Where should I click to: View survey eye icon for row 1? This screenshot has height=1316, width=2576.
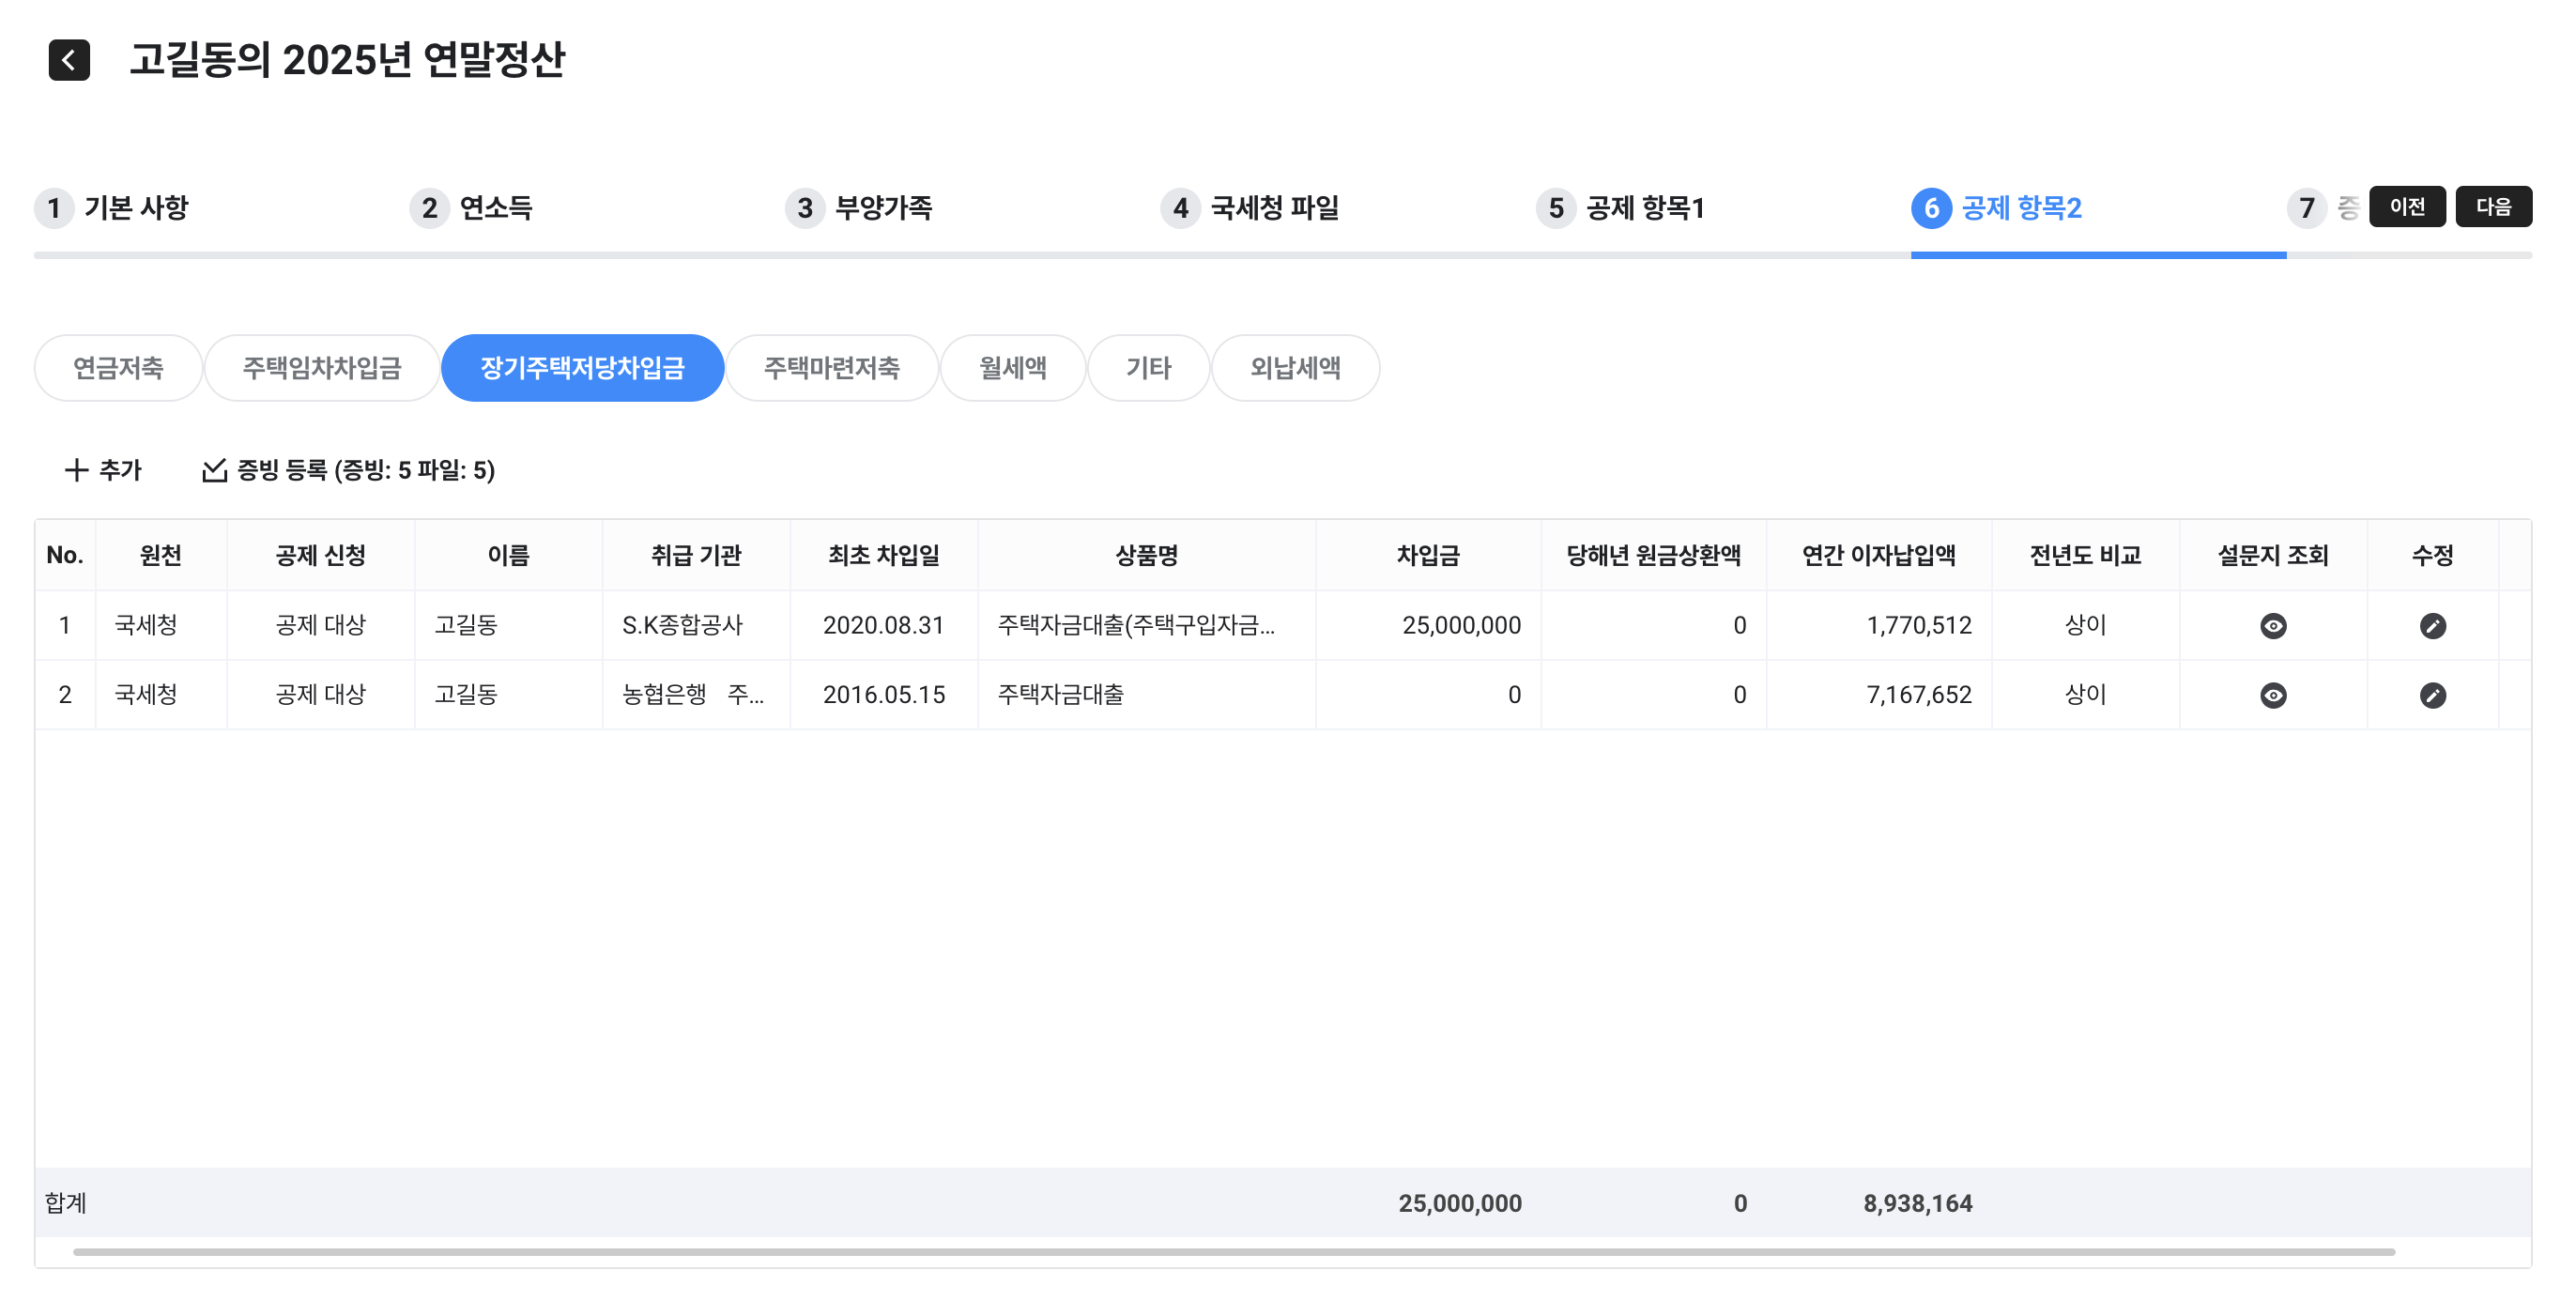(2272, 626)
